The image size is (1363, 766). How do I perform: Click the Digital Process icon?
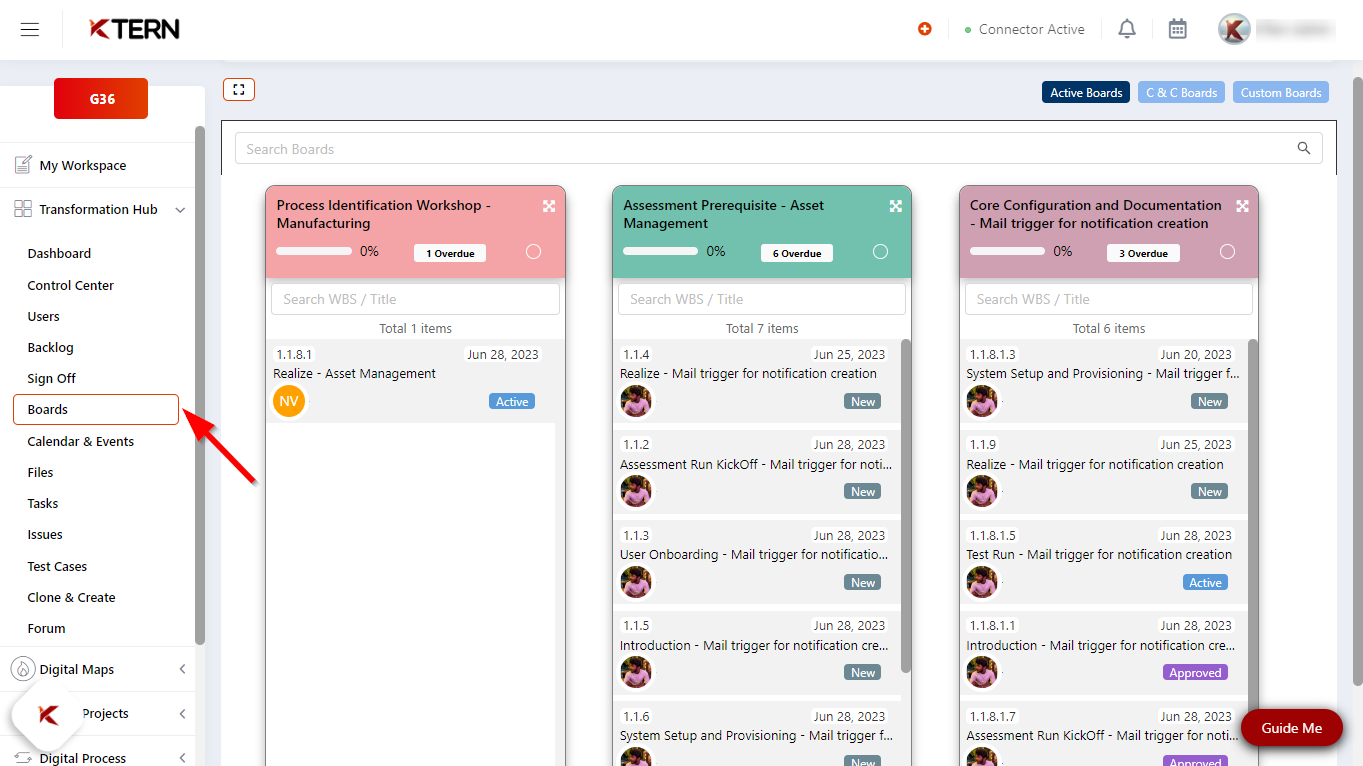23,758
